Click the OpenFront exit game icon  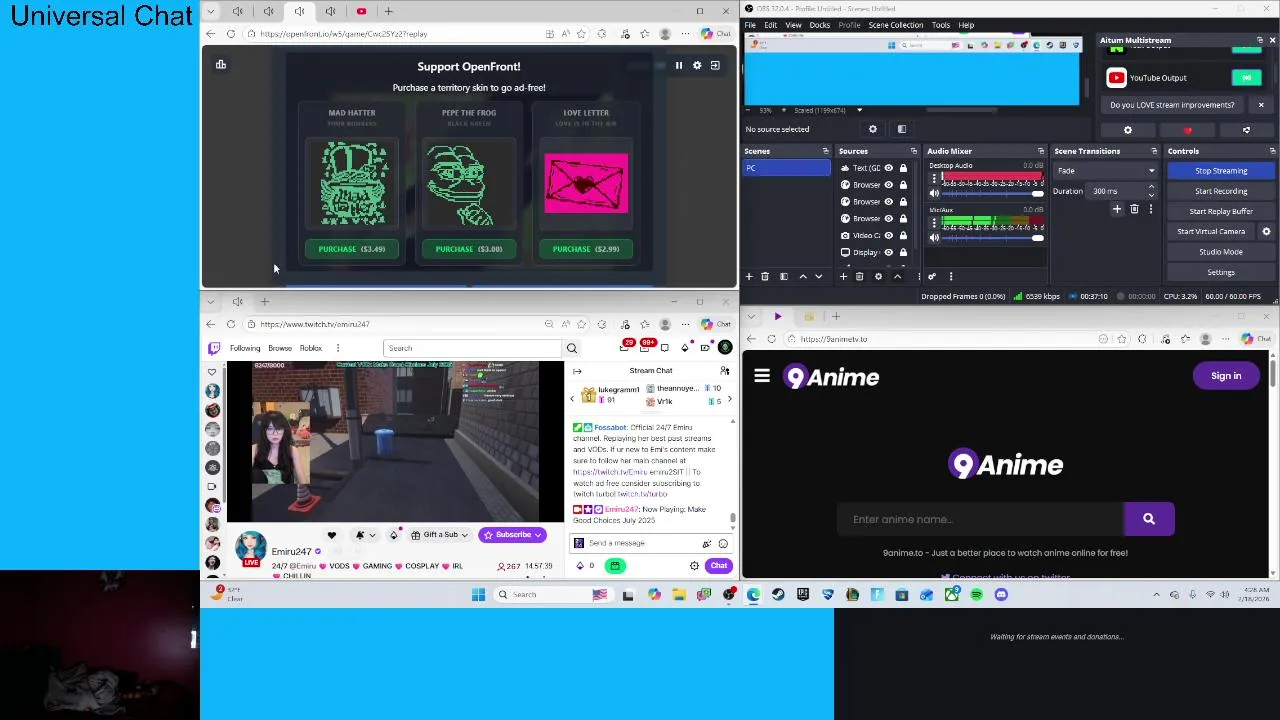(x=715, y=65)
